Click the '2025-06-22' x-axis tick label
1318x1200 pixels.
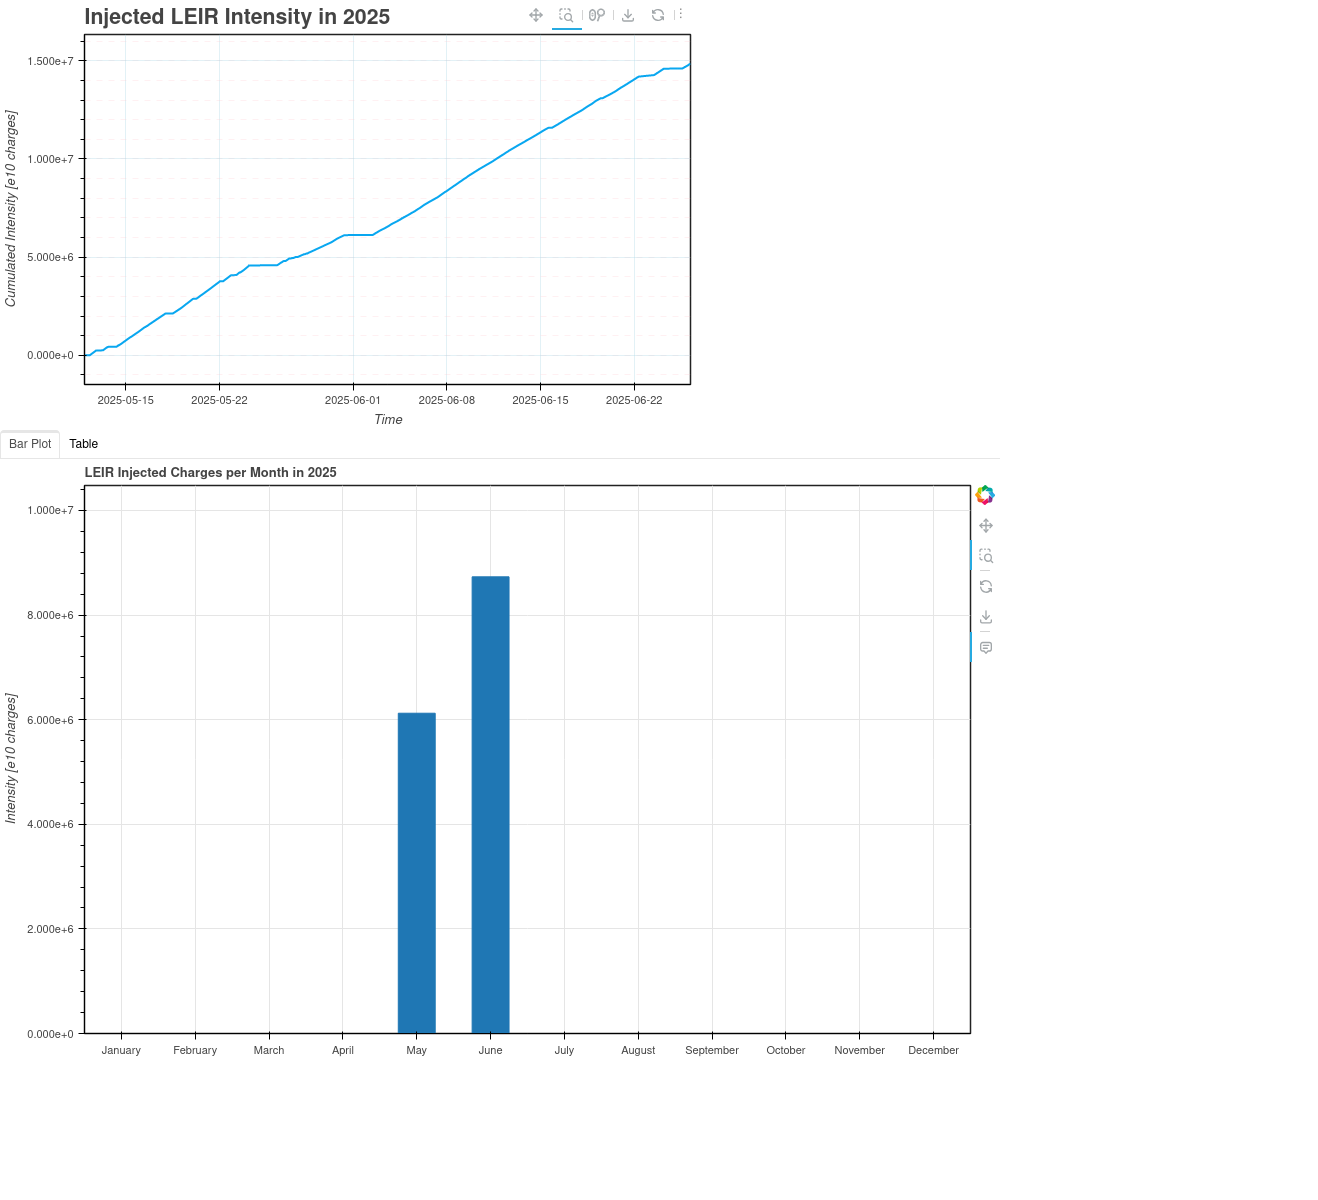point(634,400)
